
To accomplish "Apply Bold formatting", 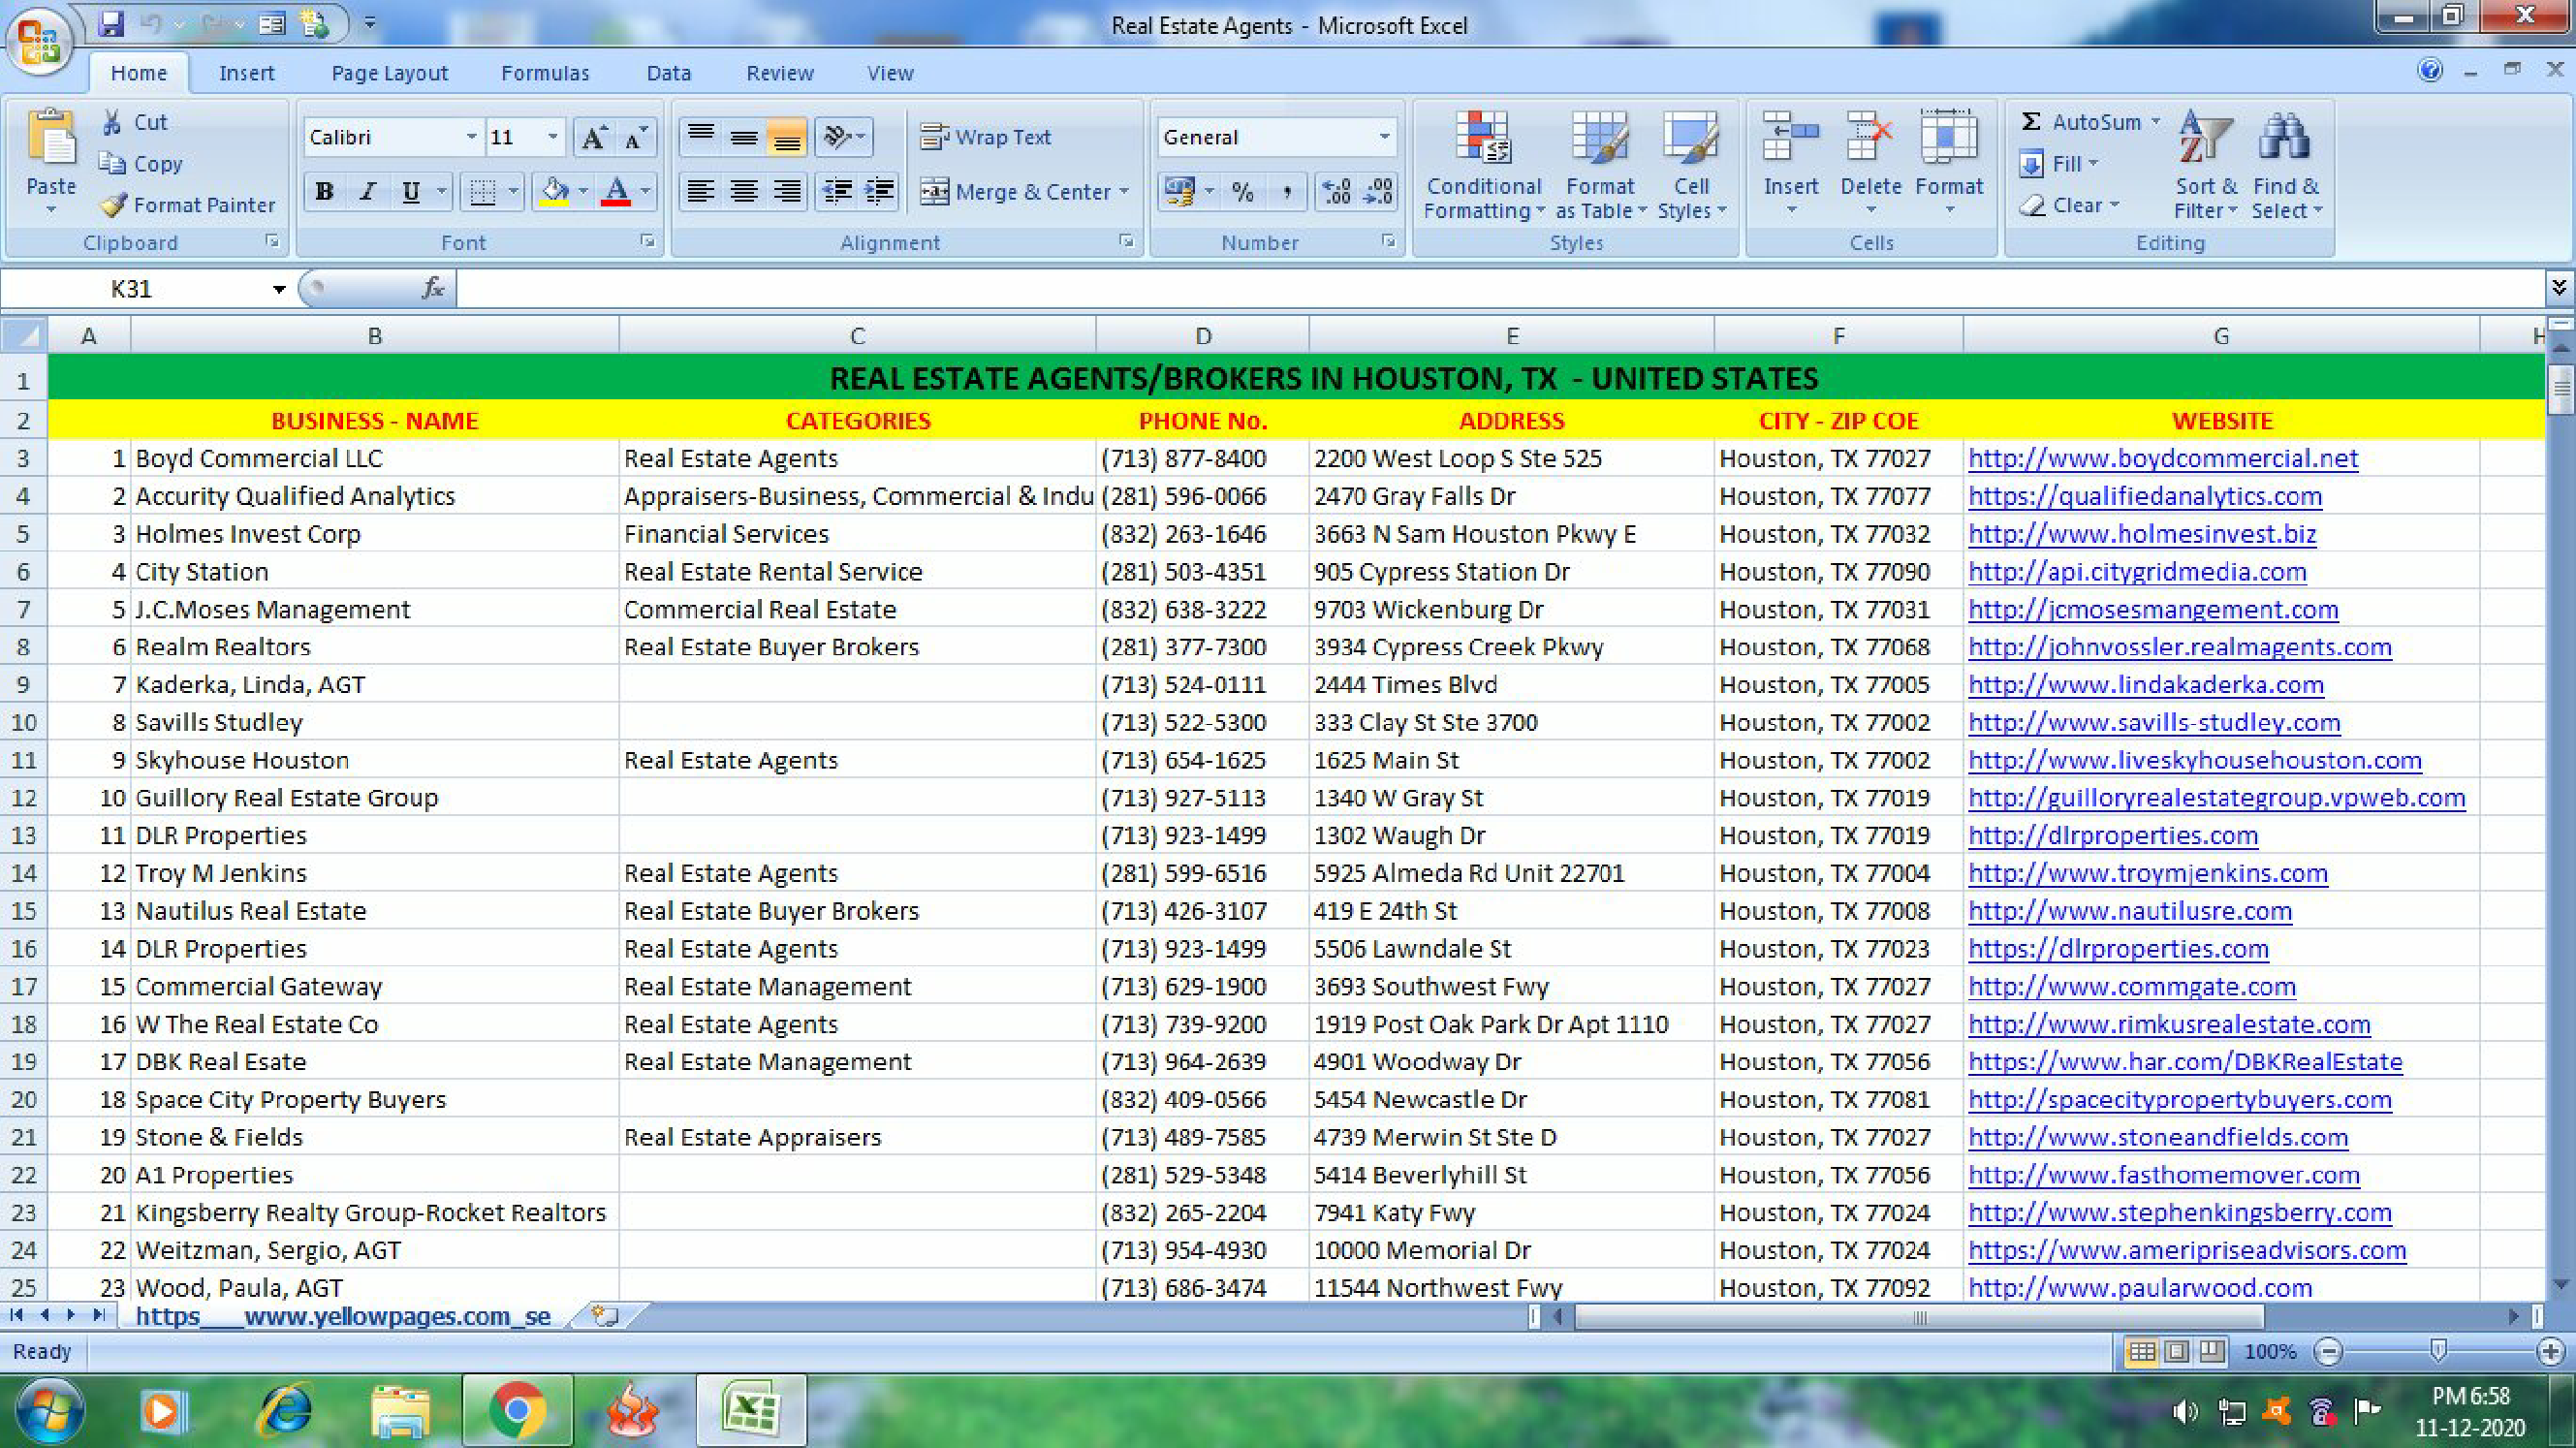I will tap(323, 192).
